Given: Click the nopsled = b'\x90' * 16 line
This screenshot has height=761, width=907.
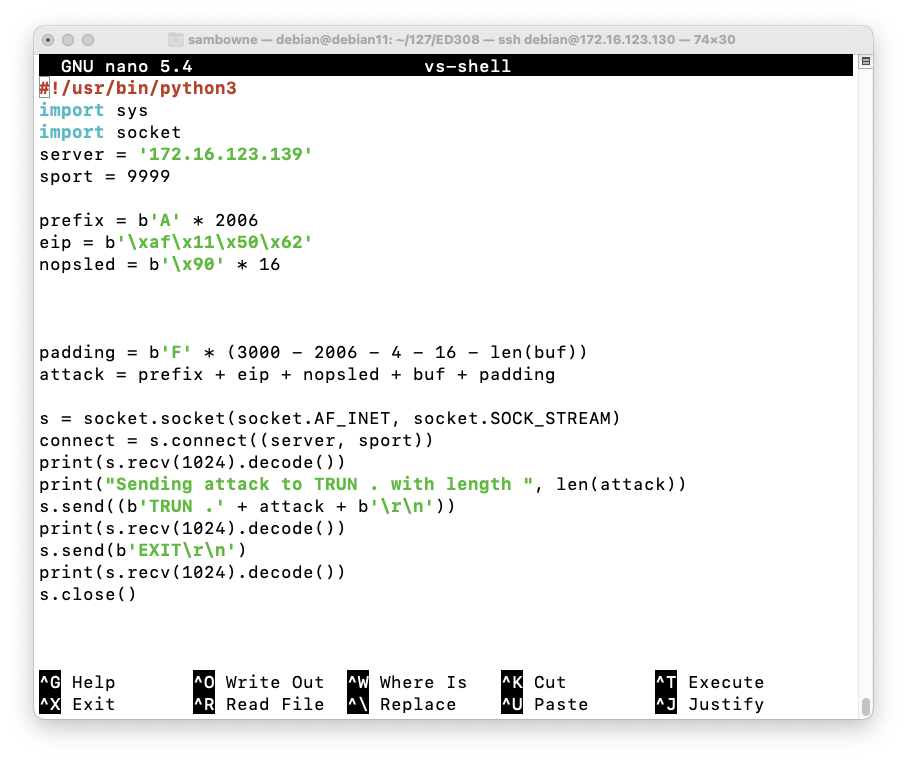Looking at the screenshot, I should pyautogui.click(x=160, y=264).
